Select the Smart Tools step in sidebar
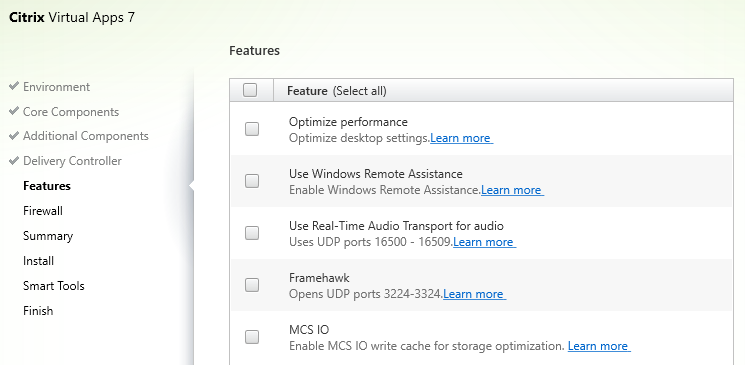Screen dimensions: 745x365 click(x=54, y=286)
